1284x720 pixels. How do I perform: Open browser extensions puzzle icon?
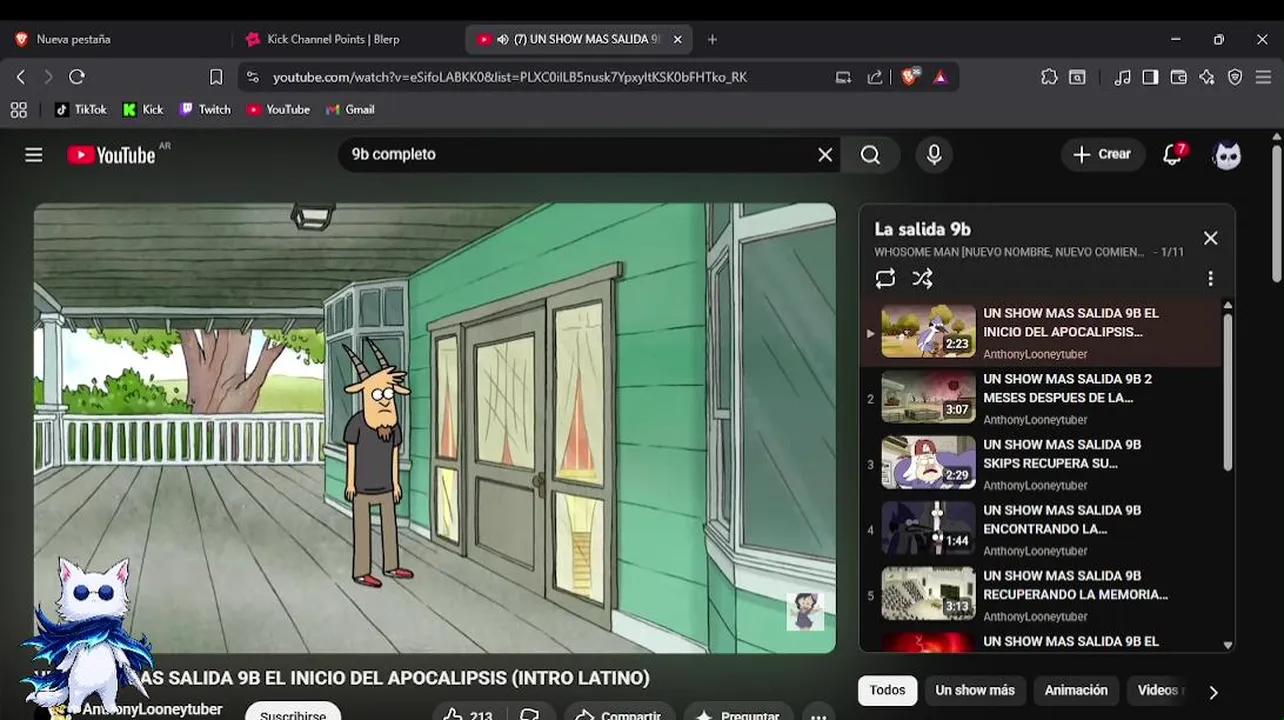pos(1049,77)
